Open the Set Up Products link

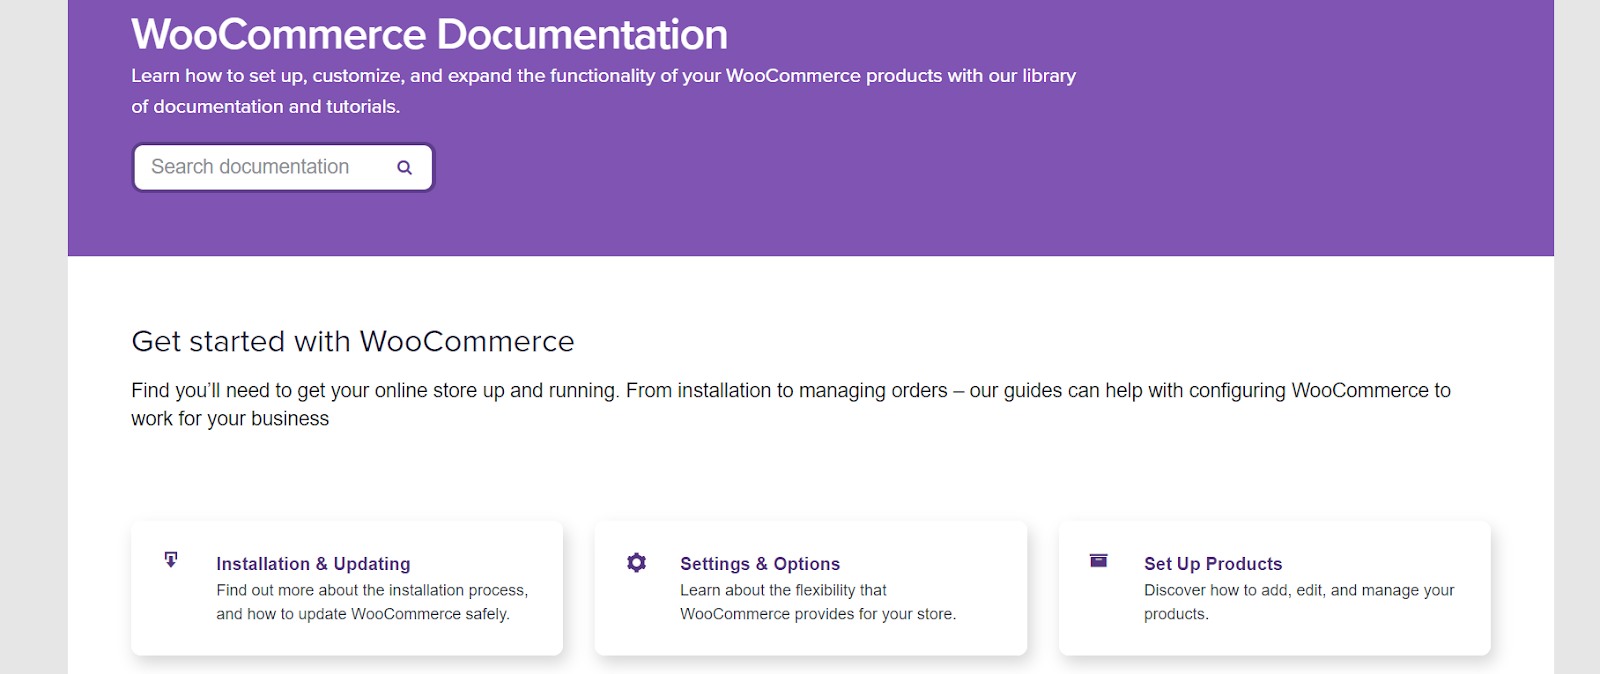1213,564
